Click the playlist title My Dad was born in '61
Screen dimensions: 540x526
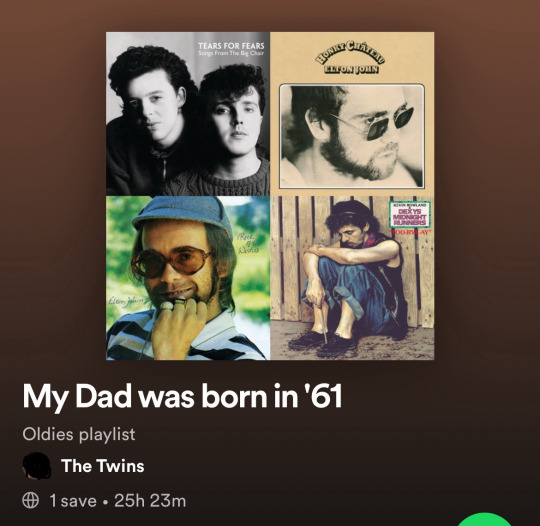(182, 396)
